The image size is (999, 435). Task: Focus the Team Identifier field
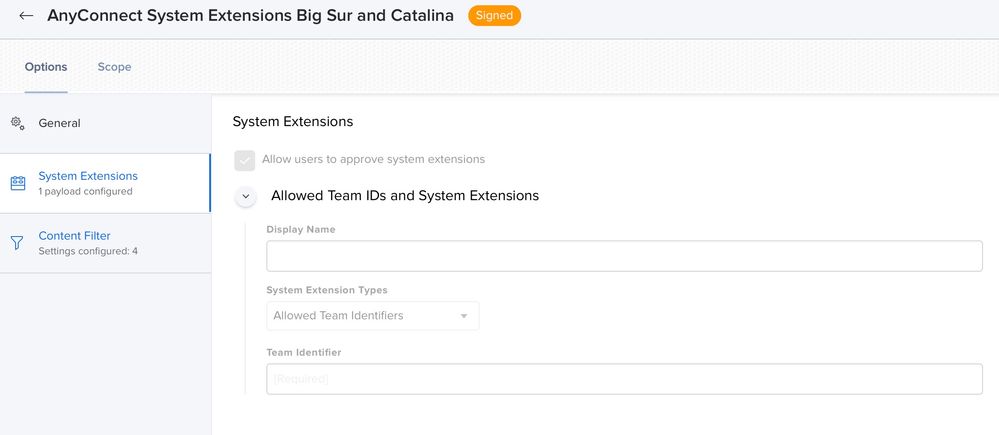click(624, 379)
